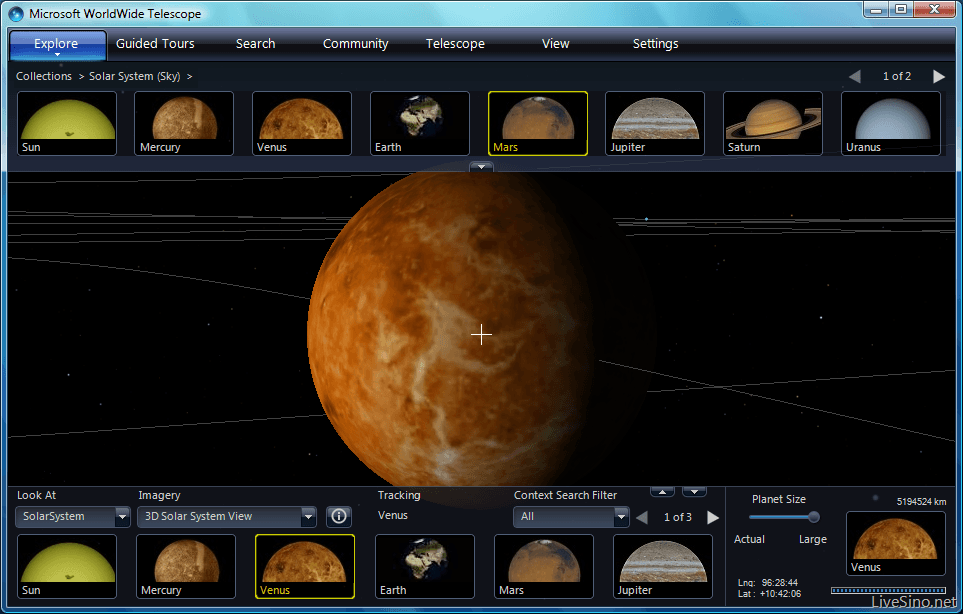Select Earth thumbnail in top collection
The height and width of the screenshot is (614, 963).
tap(419, 123)
